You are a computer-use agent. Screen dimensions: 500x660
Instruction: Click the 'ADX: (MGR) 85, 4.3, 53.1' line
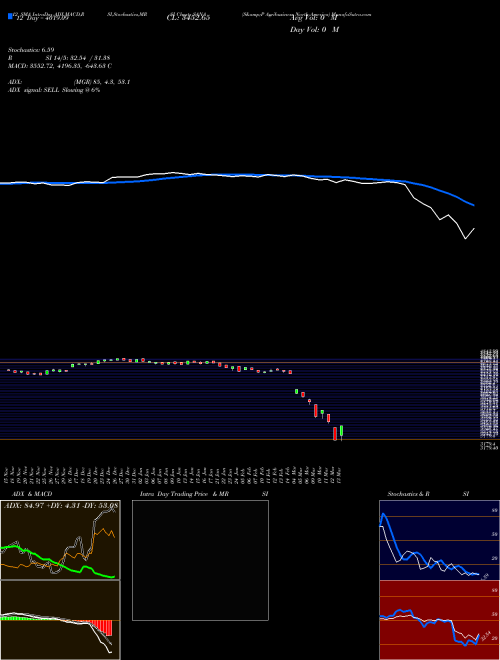pos(69,82)
